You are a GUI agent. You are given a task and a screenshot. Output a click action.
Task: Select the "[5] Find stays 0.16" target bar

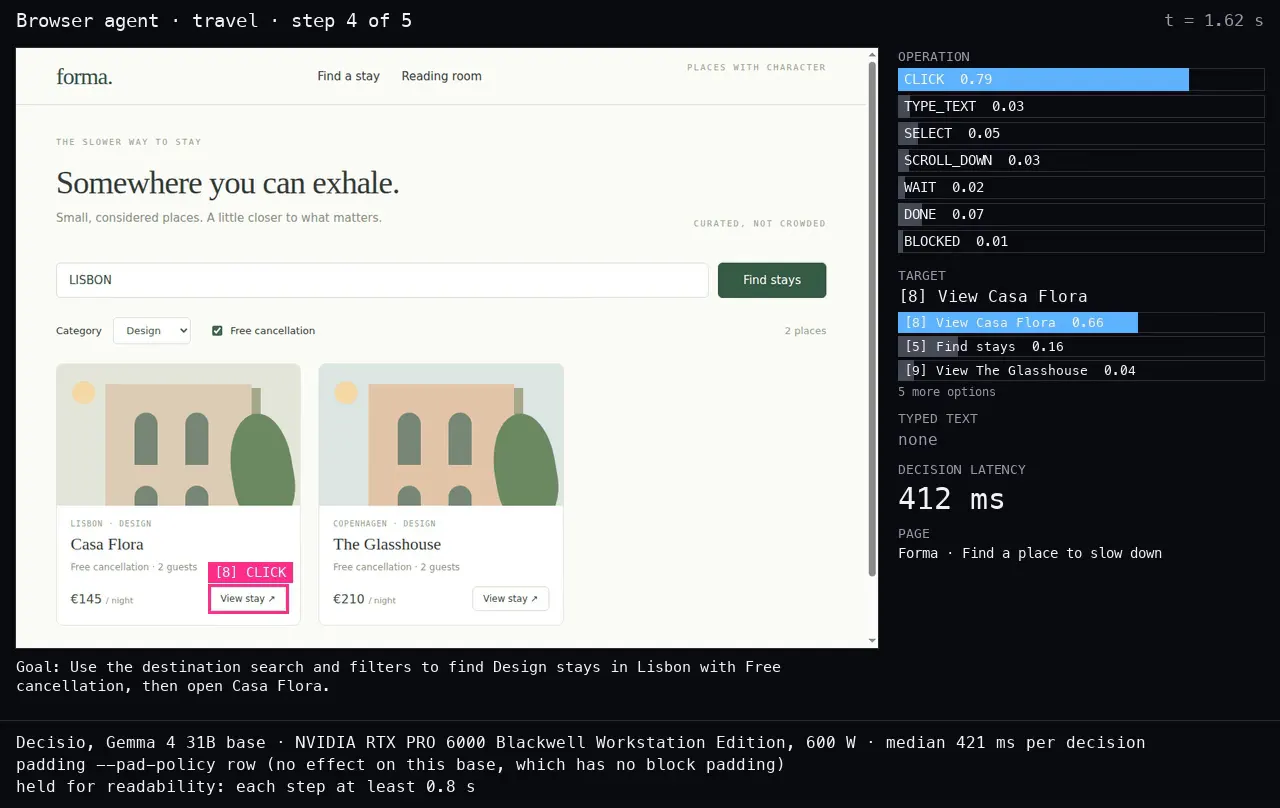coord(1081,346)
